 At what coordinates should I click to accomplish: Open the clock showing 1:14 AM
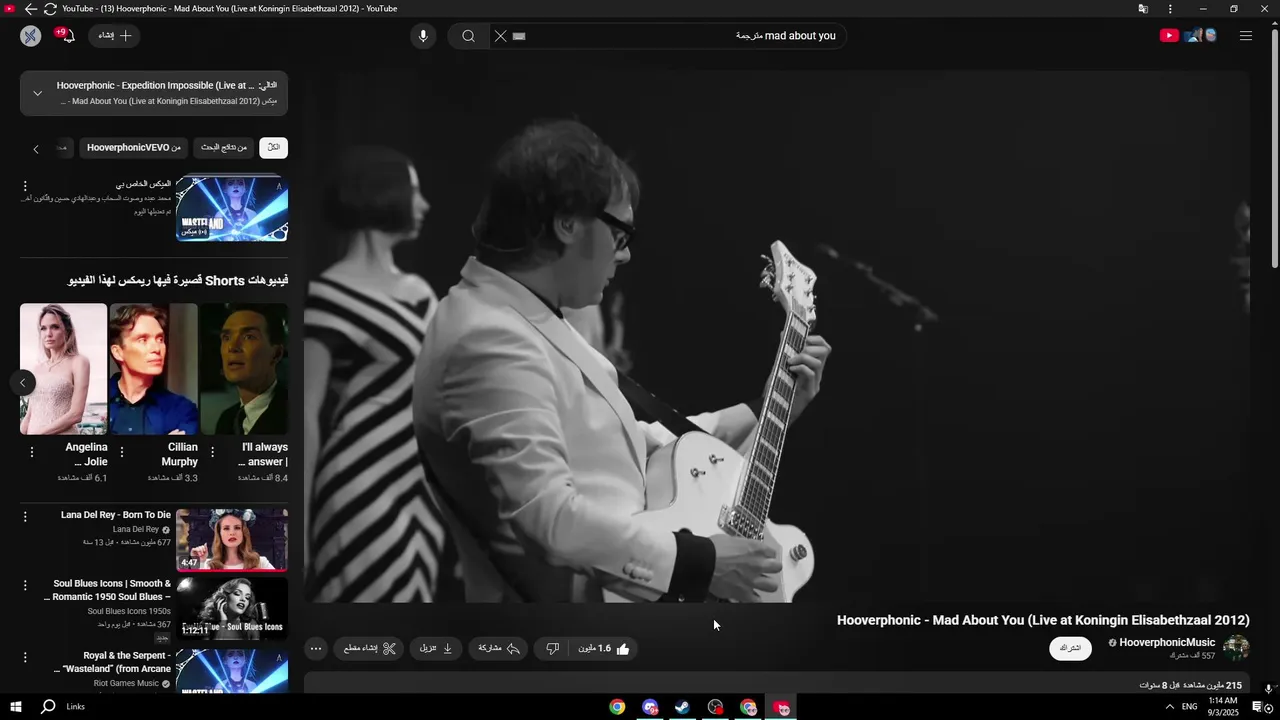pos(1223,707)
